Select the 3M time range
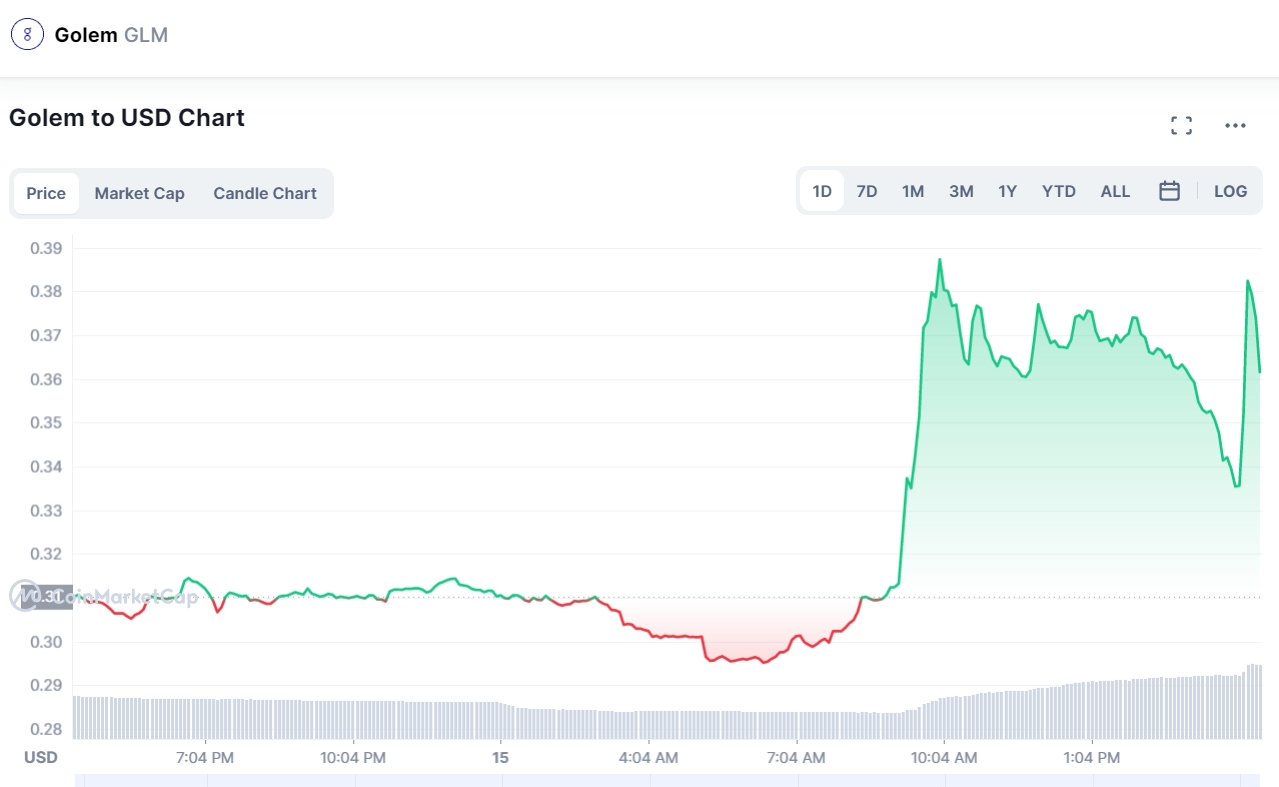 coord(961,191)
